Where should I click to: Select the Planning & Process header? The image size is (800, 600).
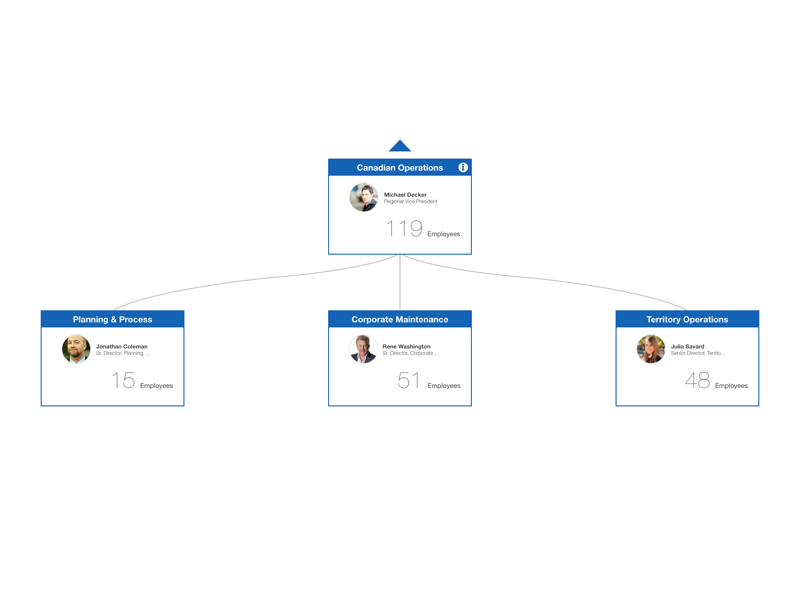tap(112, 319)
